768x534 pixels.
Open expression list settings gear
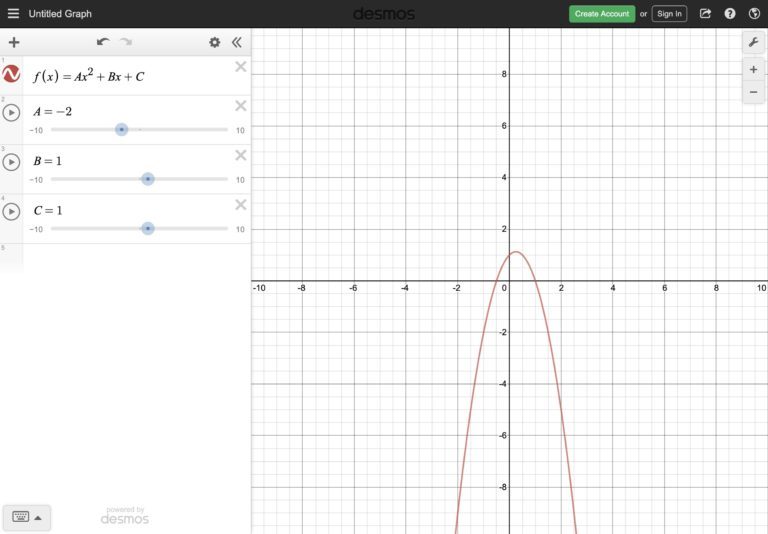(215, 43)
